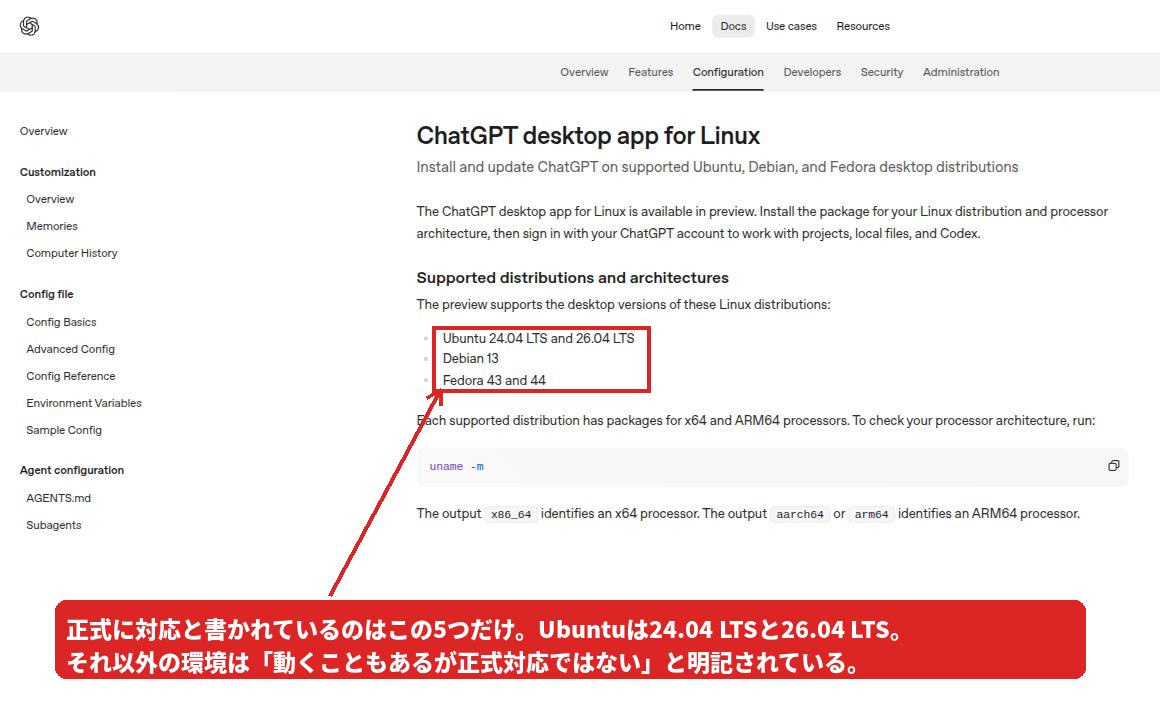The image size is (1160, 715).
Task: Click the Fedora 43 and 44 list item
Action: click(x=494, y=380)
